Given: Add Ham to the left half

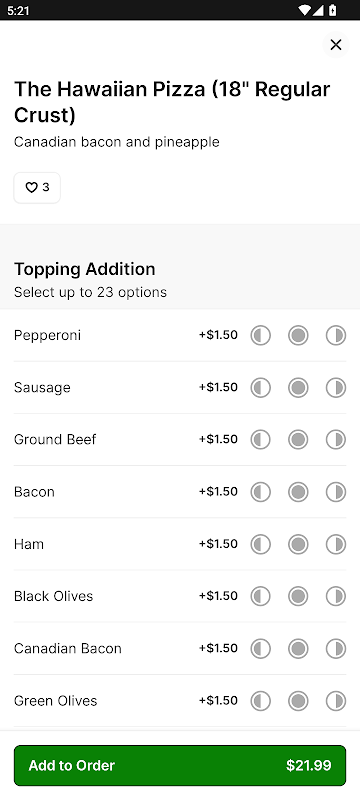Looking at the screenshot, I should point(260,544).
